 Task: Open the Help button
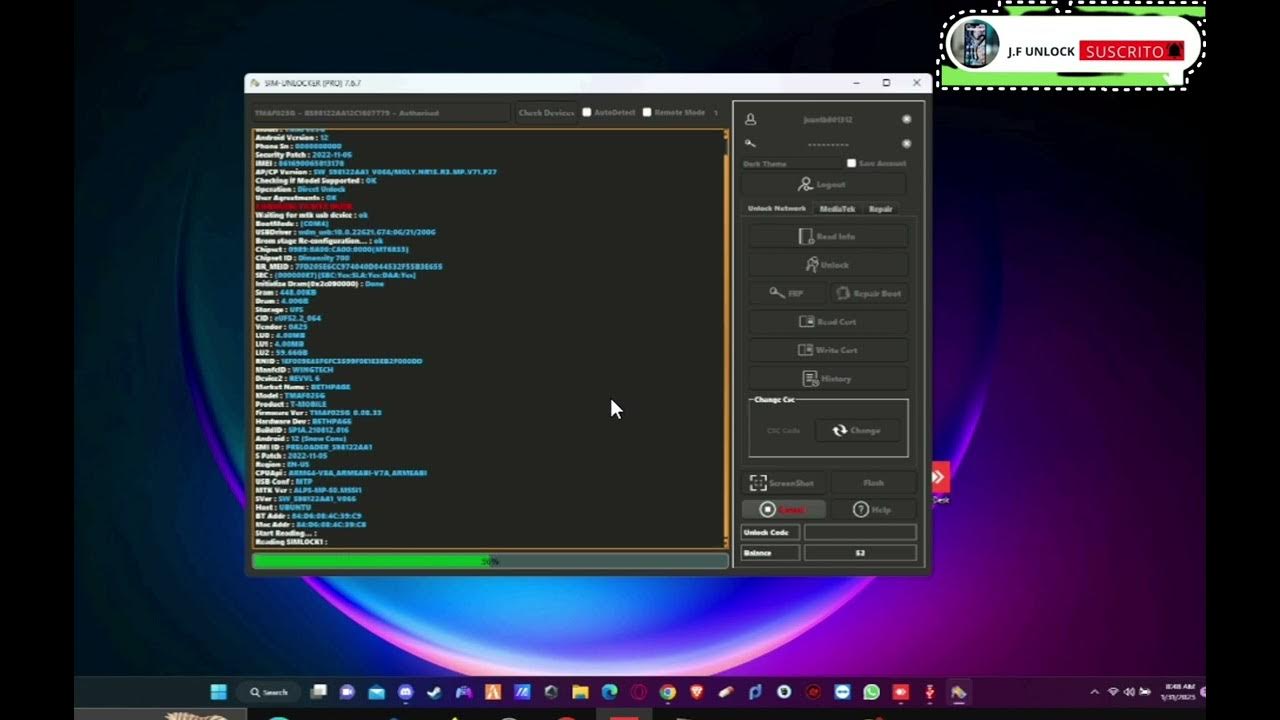tap(873, 510)
